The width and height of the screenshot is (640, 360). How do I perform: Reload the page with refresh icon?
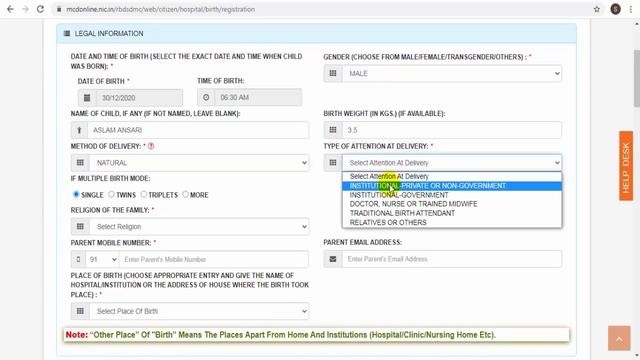tap(40, 9)
